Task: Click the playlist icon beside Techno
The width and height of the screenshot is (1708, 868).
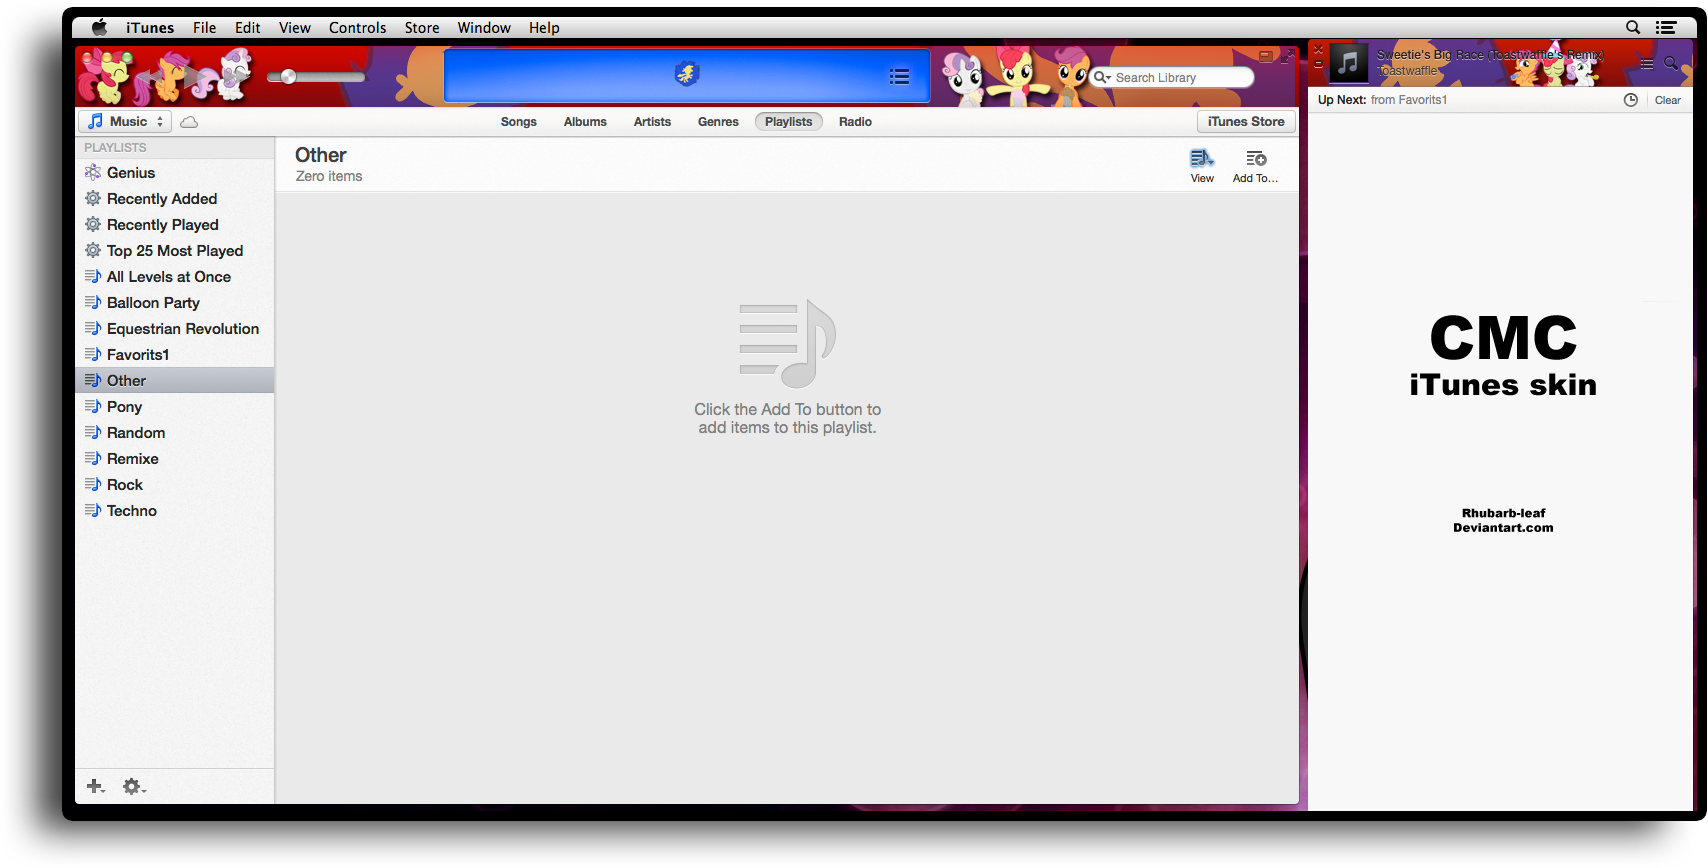Action: click(x=93, y=510)
